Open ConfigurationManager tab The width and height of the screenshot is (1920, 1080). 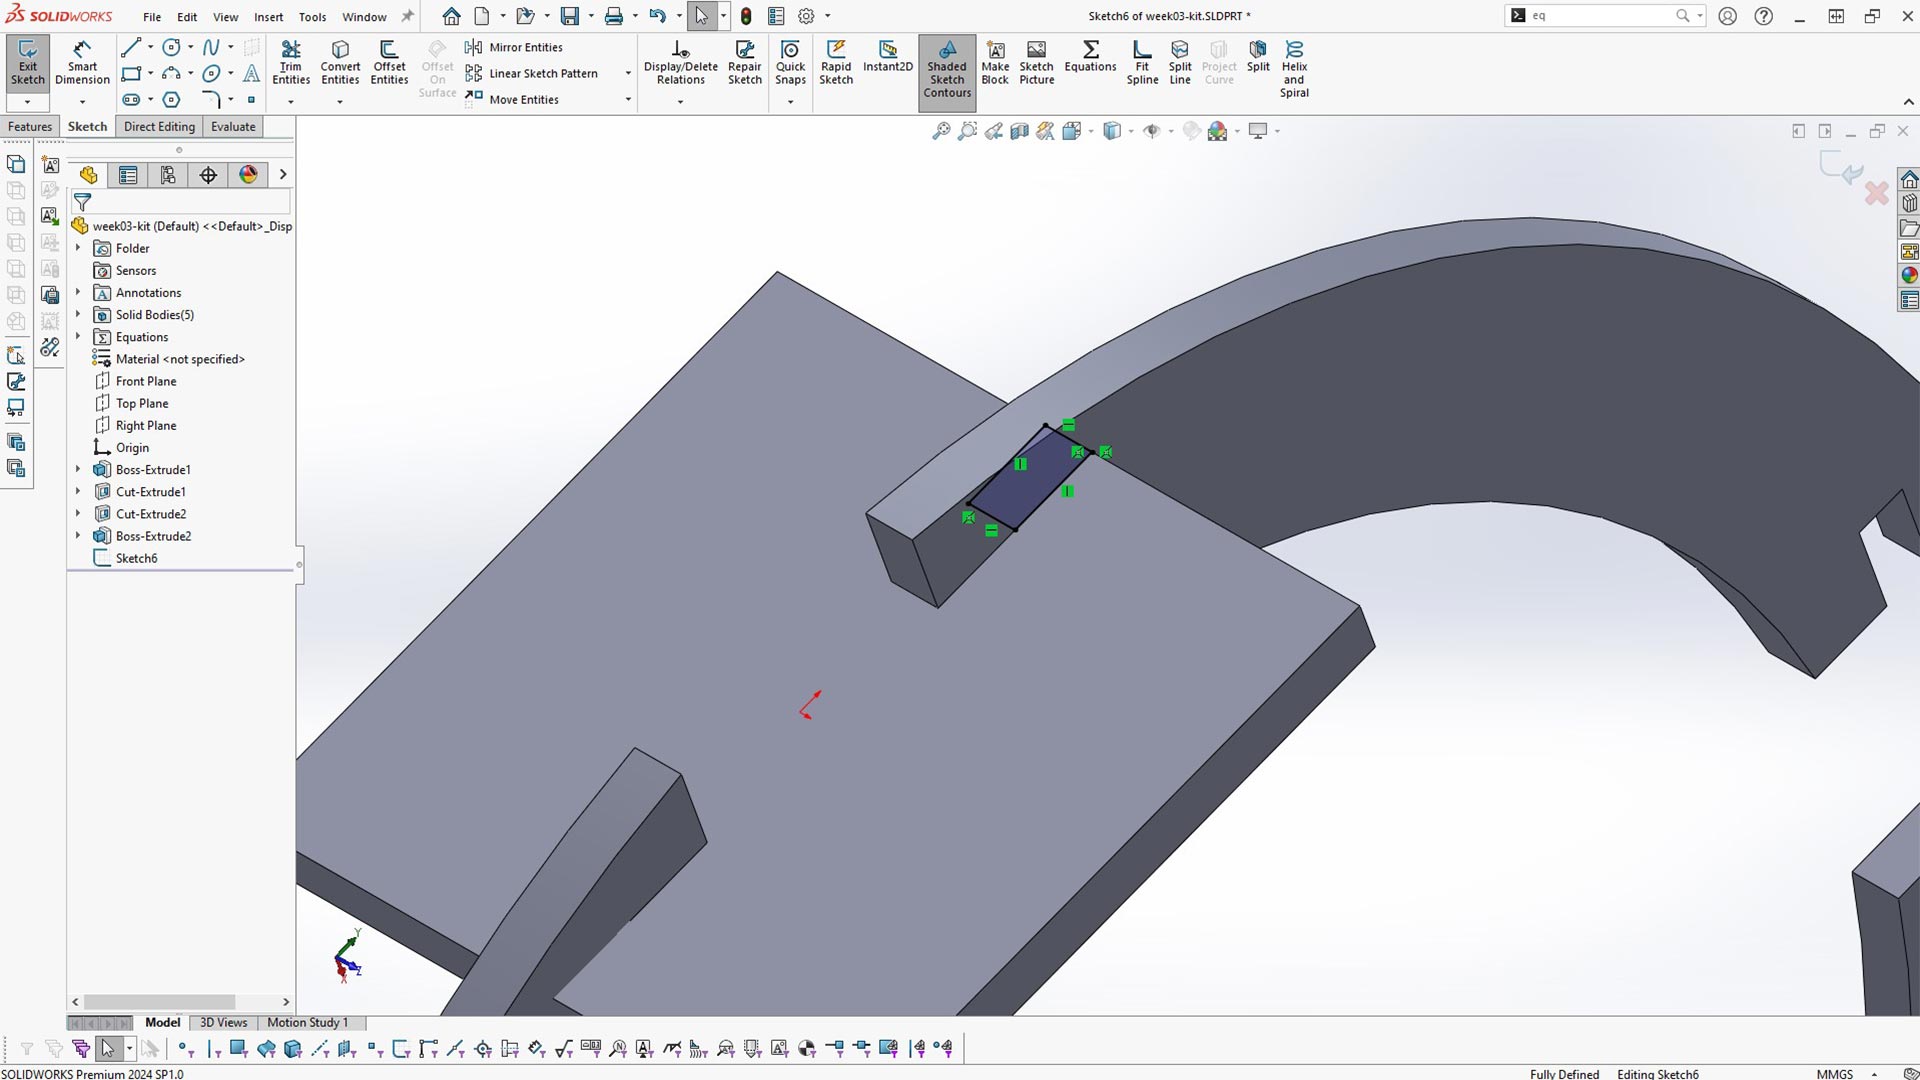[168, 175]
